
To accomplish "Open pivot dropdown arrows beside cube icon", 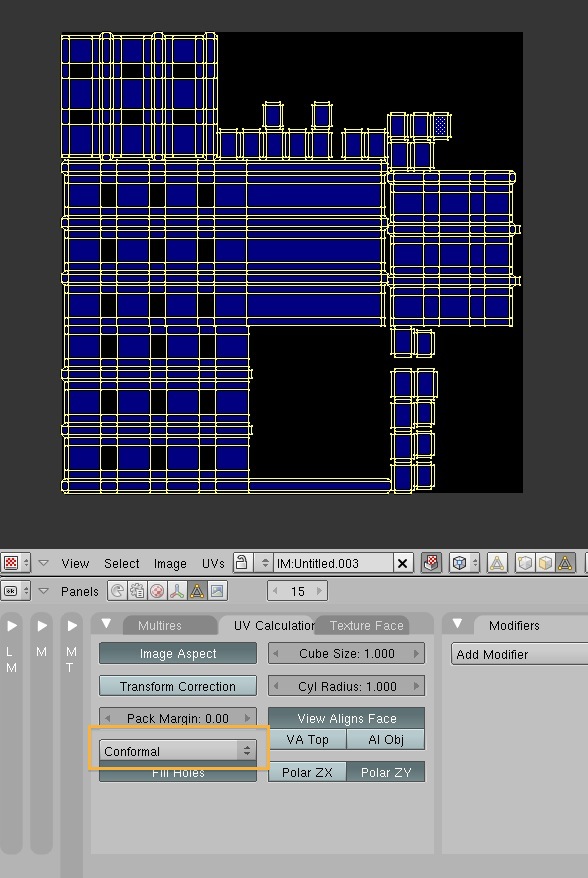I will coord(475,563).
